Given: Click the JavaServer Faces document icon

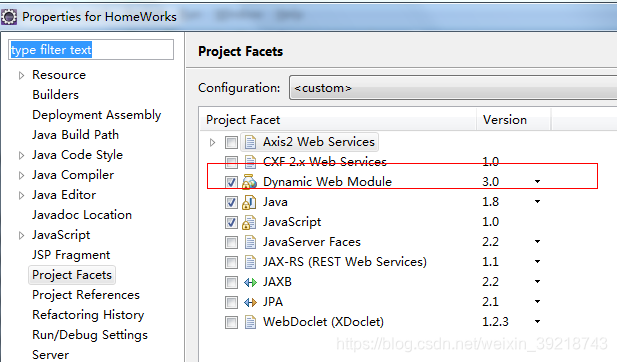Looking at the screenshot, I should click(x=250, y=242).
